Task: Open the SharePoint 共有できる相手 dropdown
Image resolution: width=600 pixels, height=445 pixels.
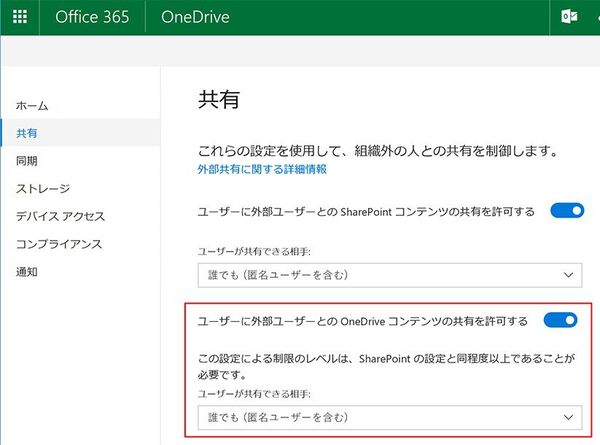Action: 390,275
